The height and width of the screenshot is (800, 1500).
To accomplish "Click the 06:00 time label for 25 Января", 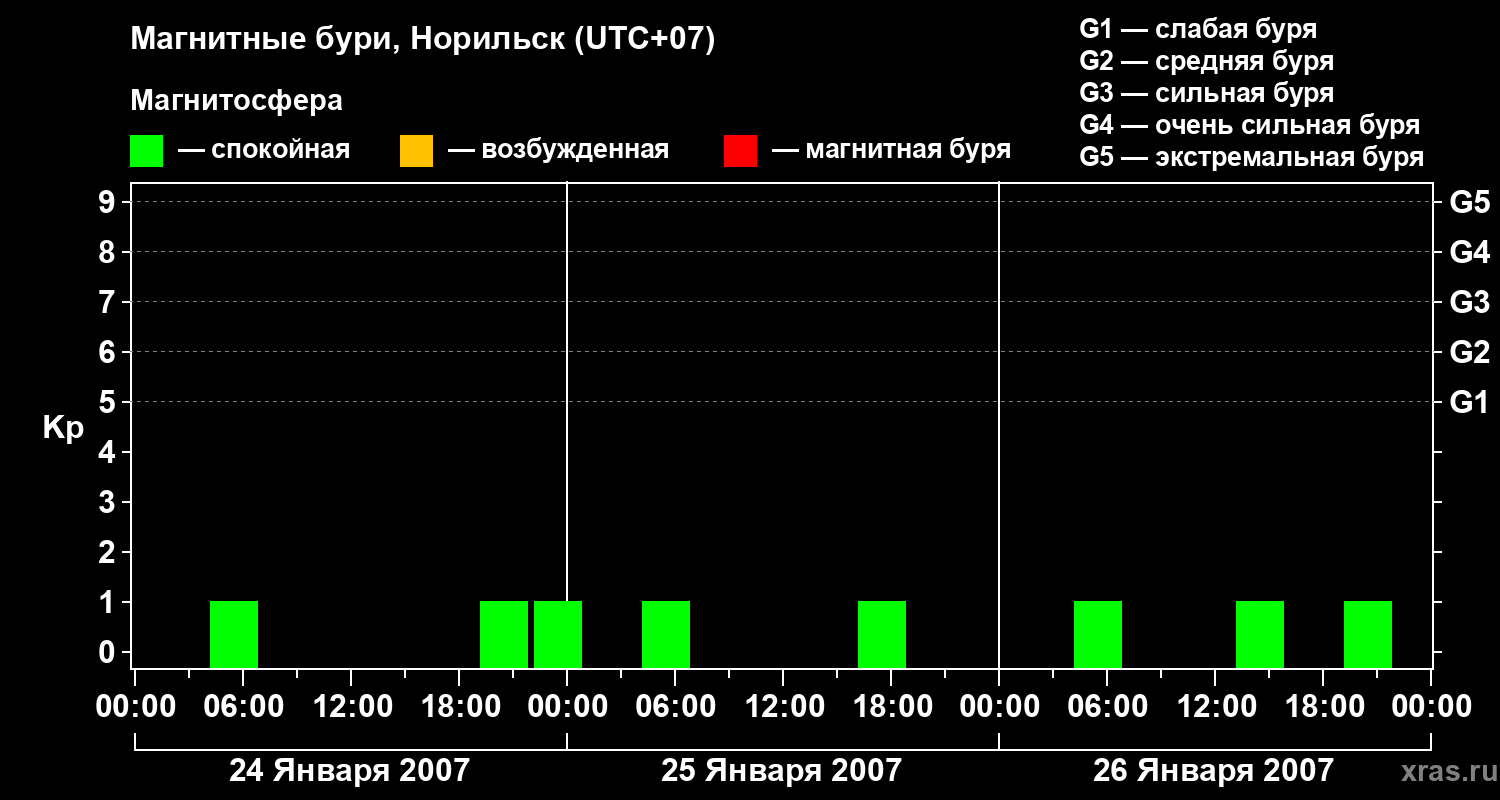I will pos(675,706).
